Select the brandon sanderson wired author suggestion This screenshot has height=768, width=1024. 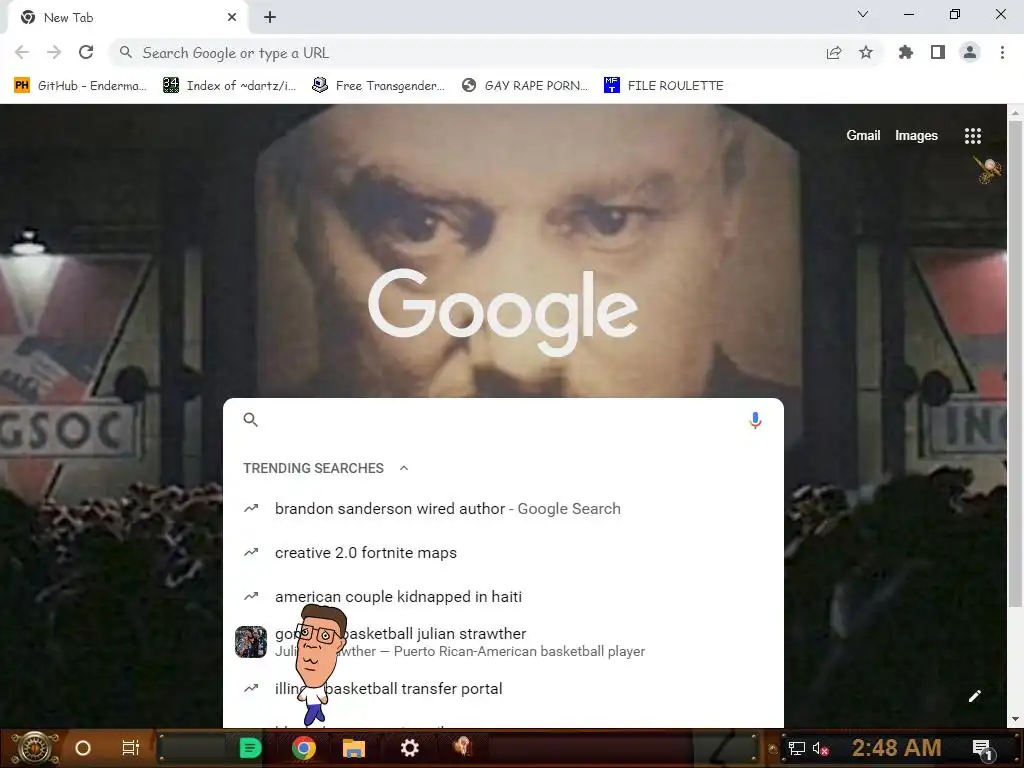503,509
